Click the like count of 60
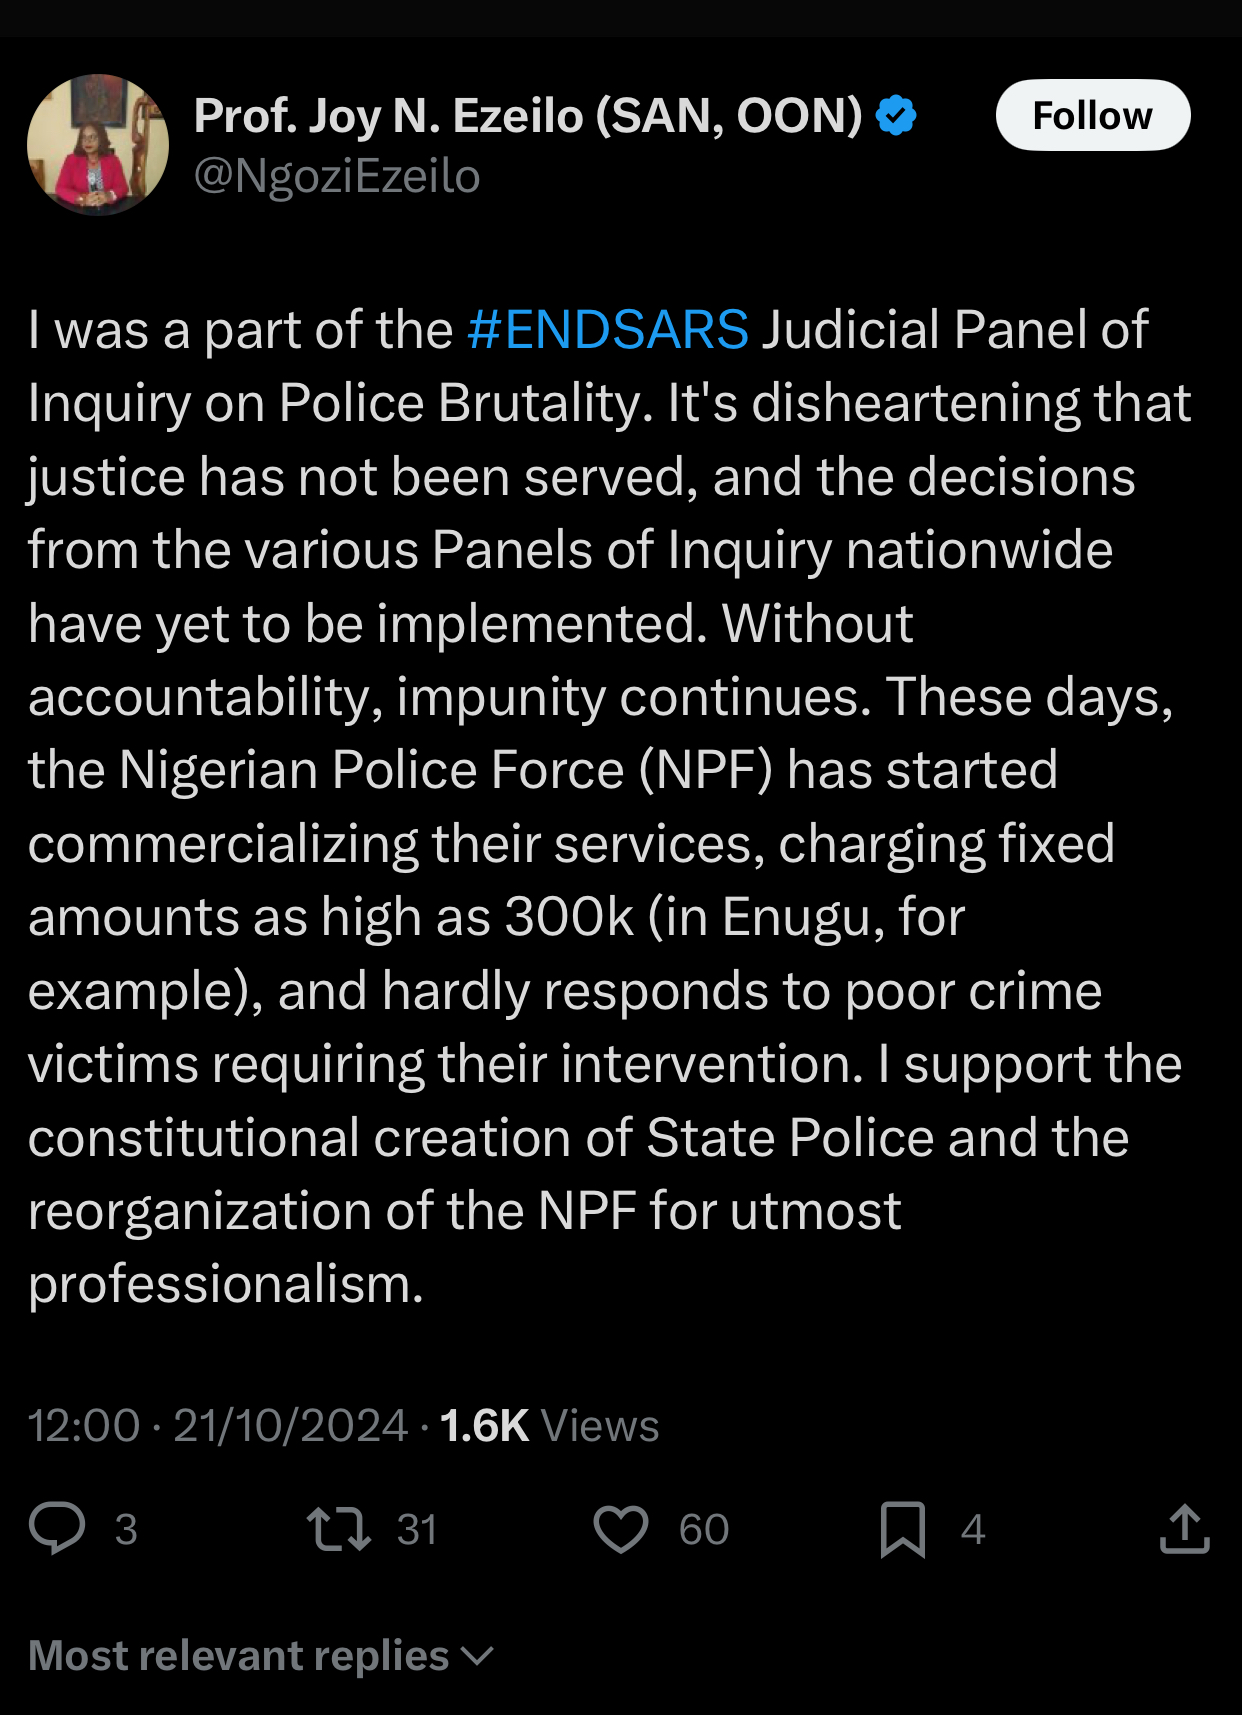 tap(704, 1529)
